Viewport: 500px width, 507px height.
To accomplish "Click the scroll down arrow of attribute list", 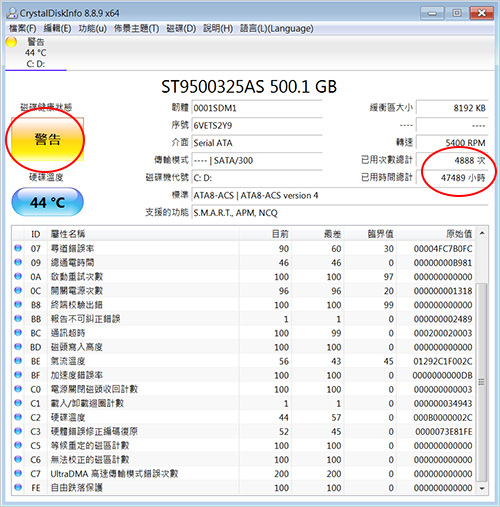I will coord(482,488).
